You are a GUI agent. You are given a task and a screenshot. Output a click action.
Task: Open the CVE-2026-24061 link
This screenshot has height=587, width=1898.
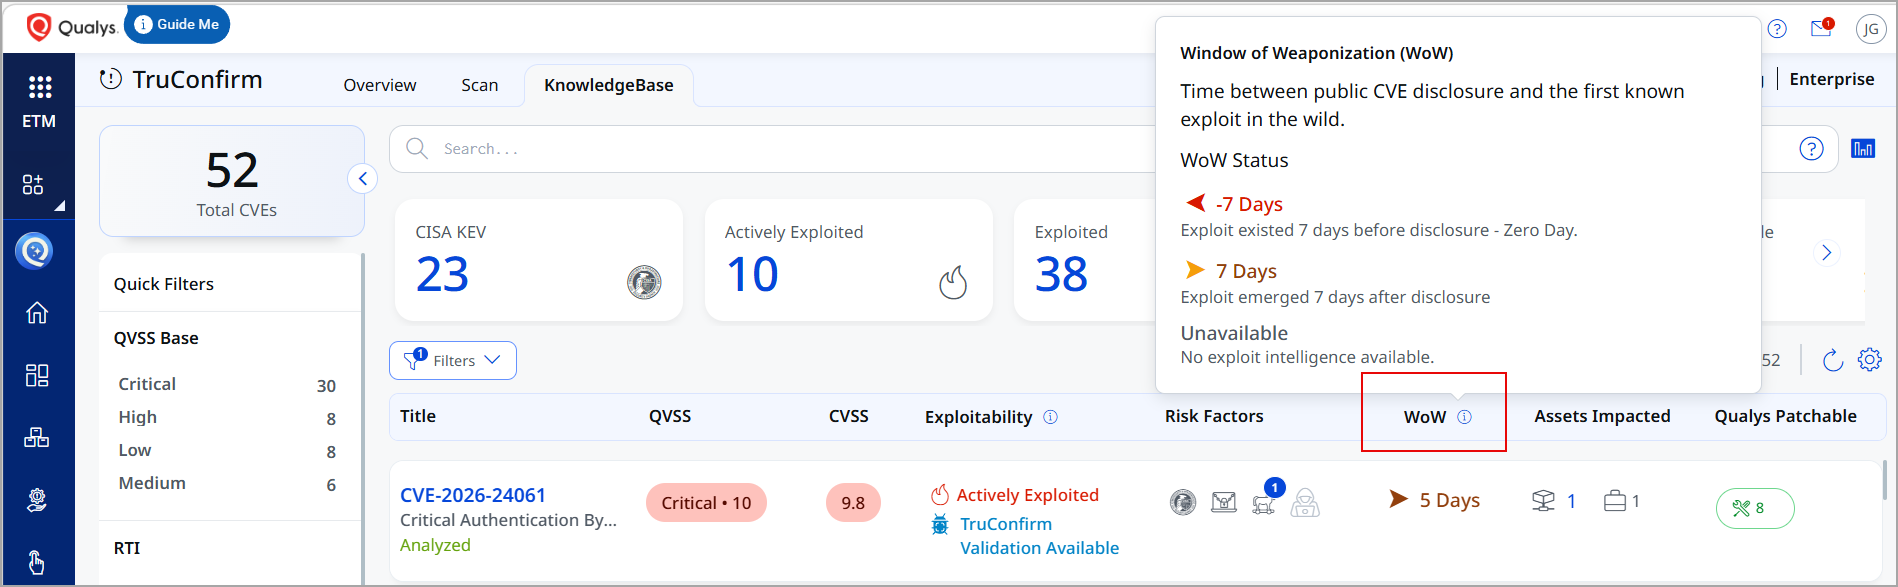pyautogui.click(x=473, y=495)
